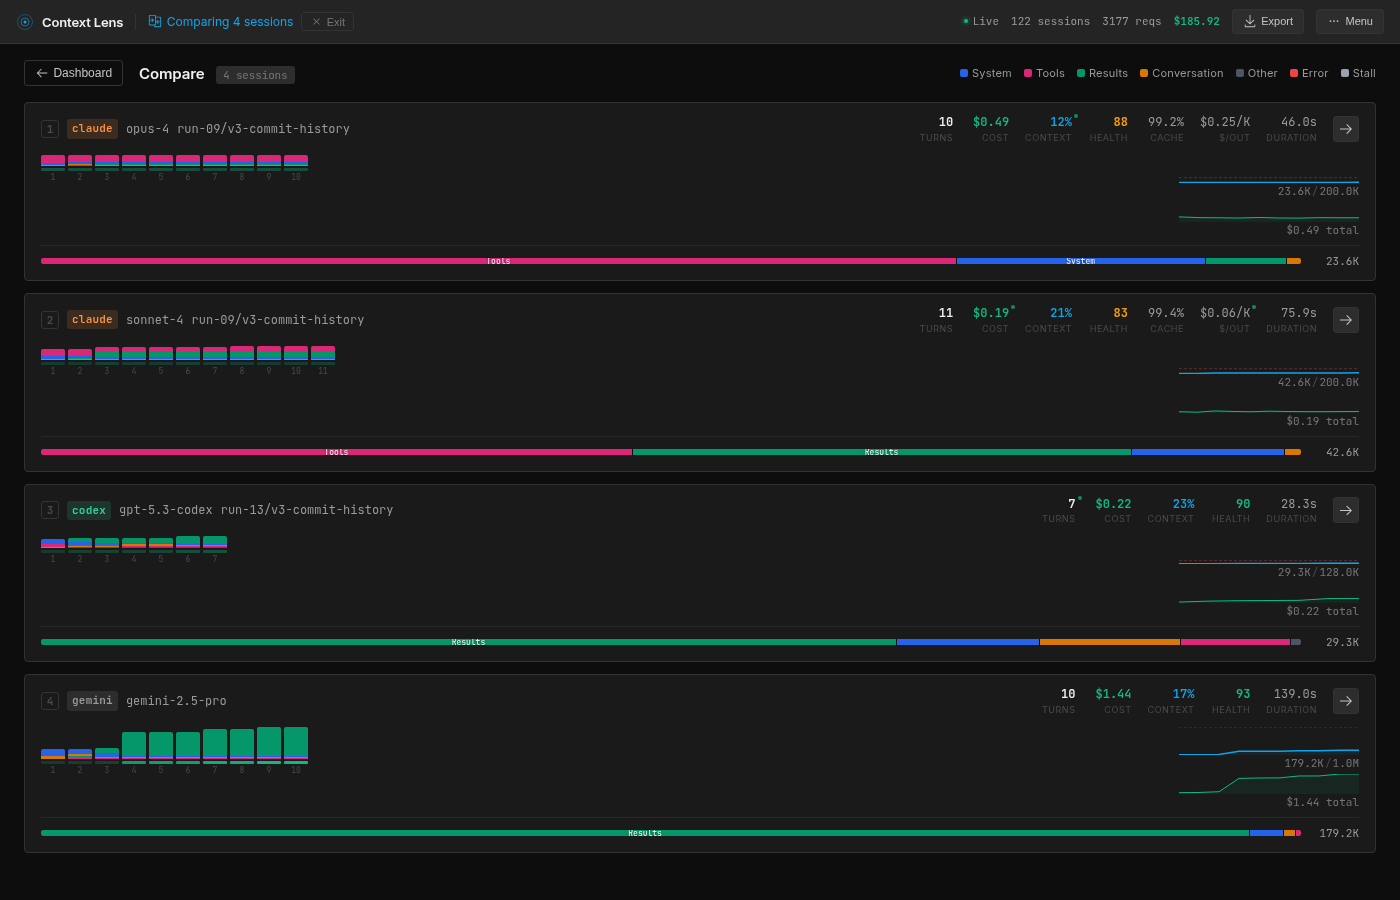Click turn 7 bar in gemini-2.5-pro chart
Viewport: 1400px width, 900px height.
214,744
